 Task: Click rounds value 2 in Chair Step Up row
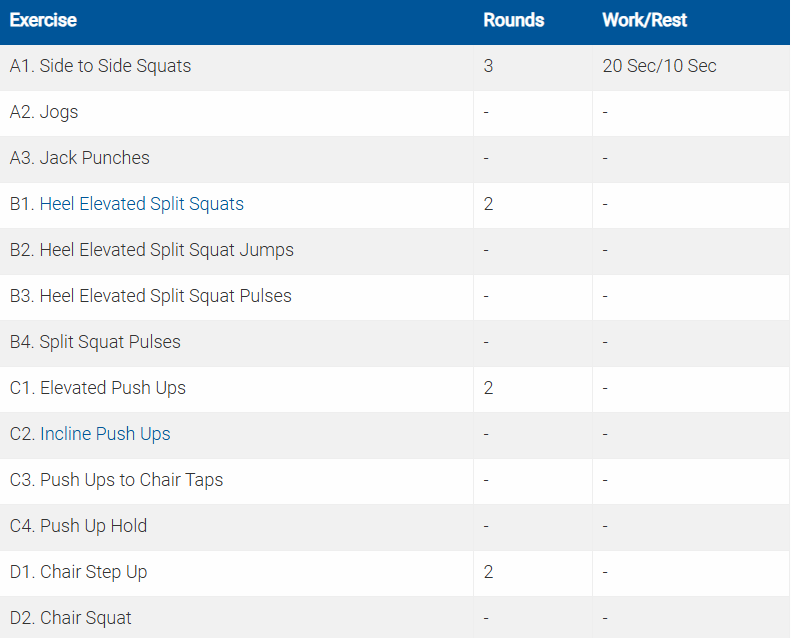[x=488, y=572]
